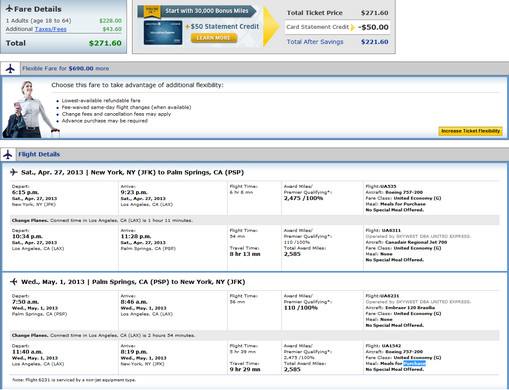This screenshot has height=390, width=509.
Task: Open Flexible Fare for $690.00 more link
Action: click(66, 68)
